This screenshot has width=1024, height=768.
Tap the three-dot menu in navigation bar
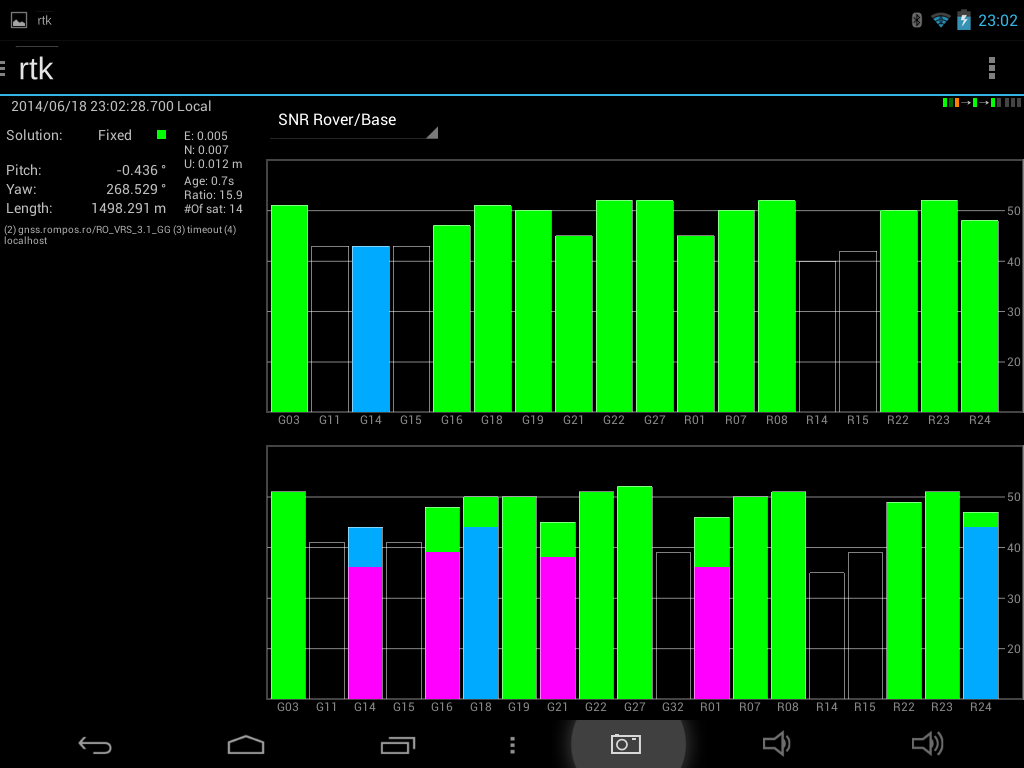point(512,745)
